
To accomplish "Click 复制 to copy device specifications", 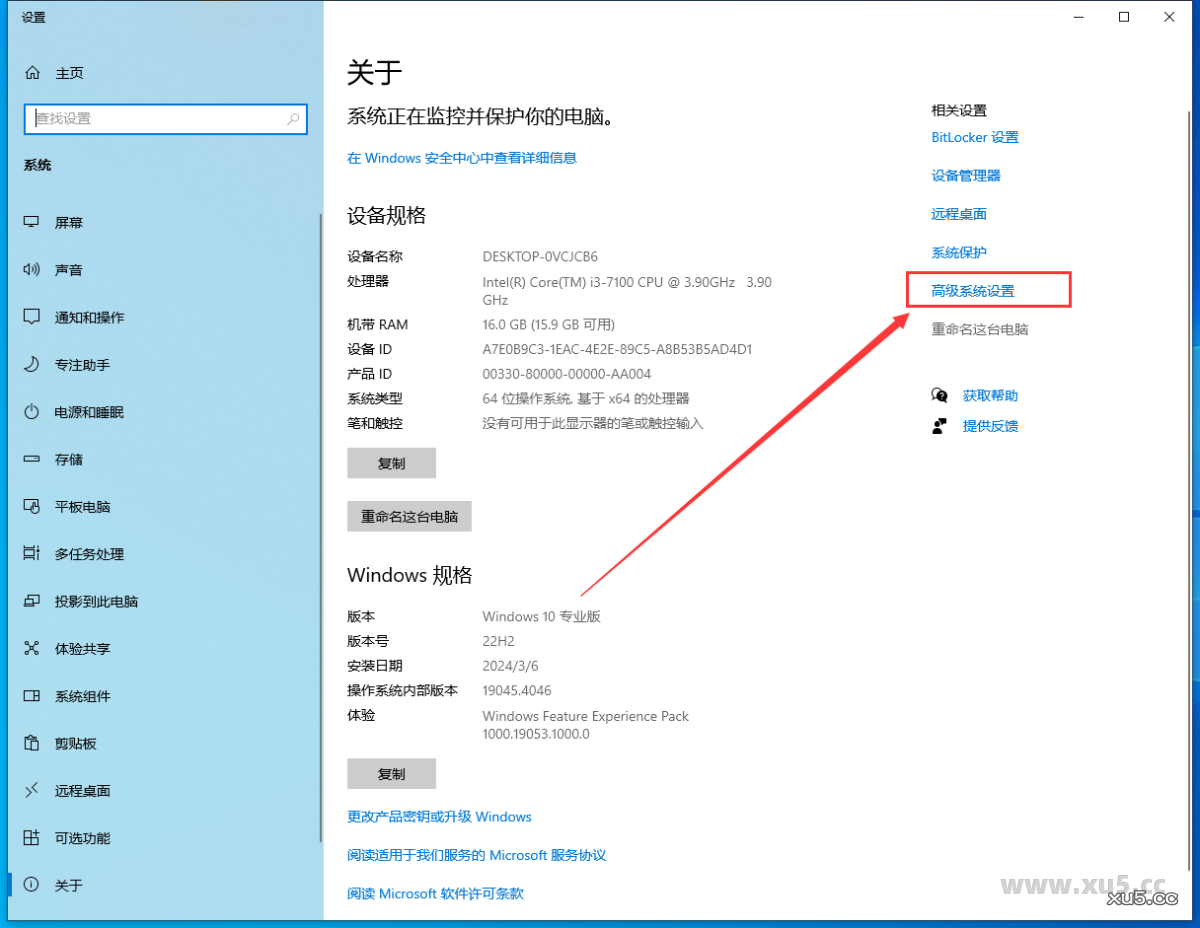I will pyautogui.click(x=391, y=462).
